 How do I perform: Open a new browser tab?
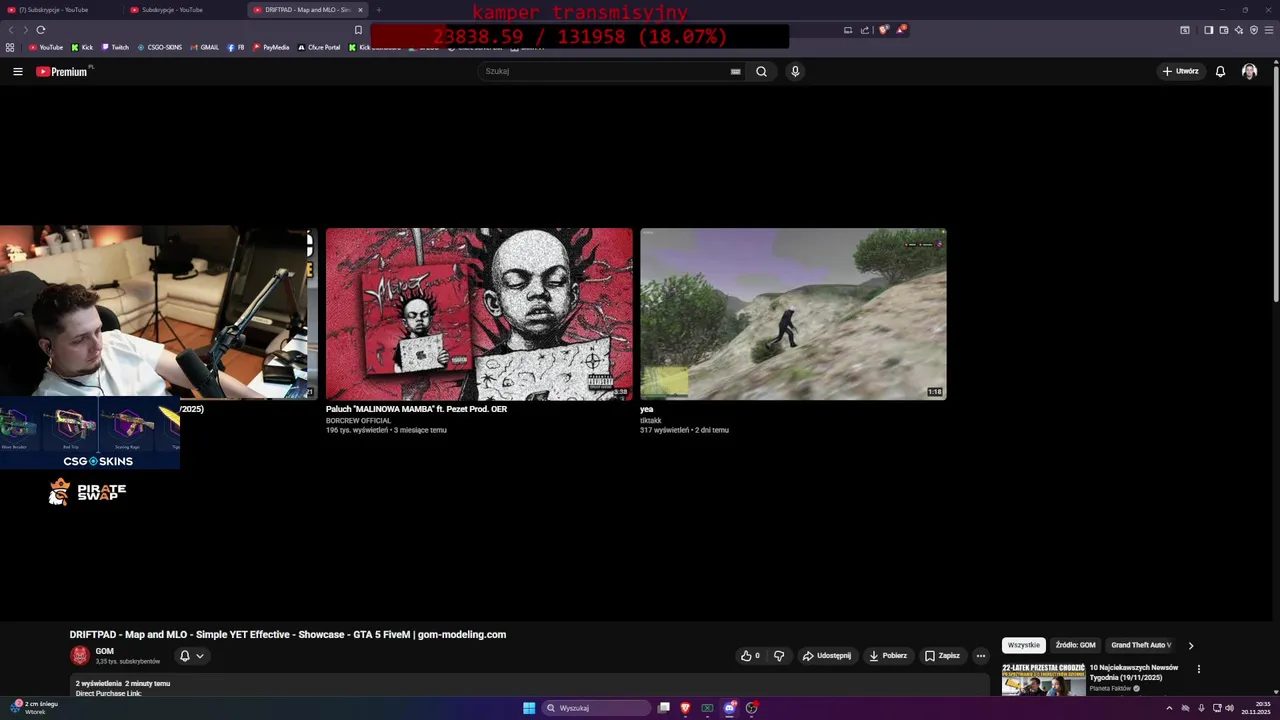pos(378,10)
